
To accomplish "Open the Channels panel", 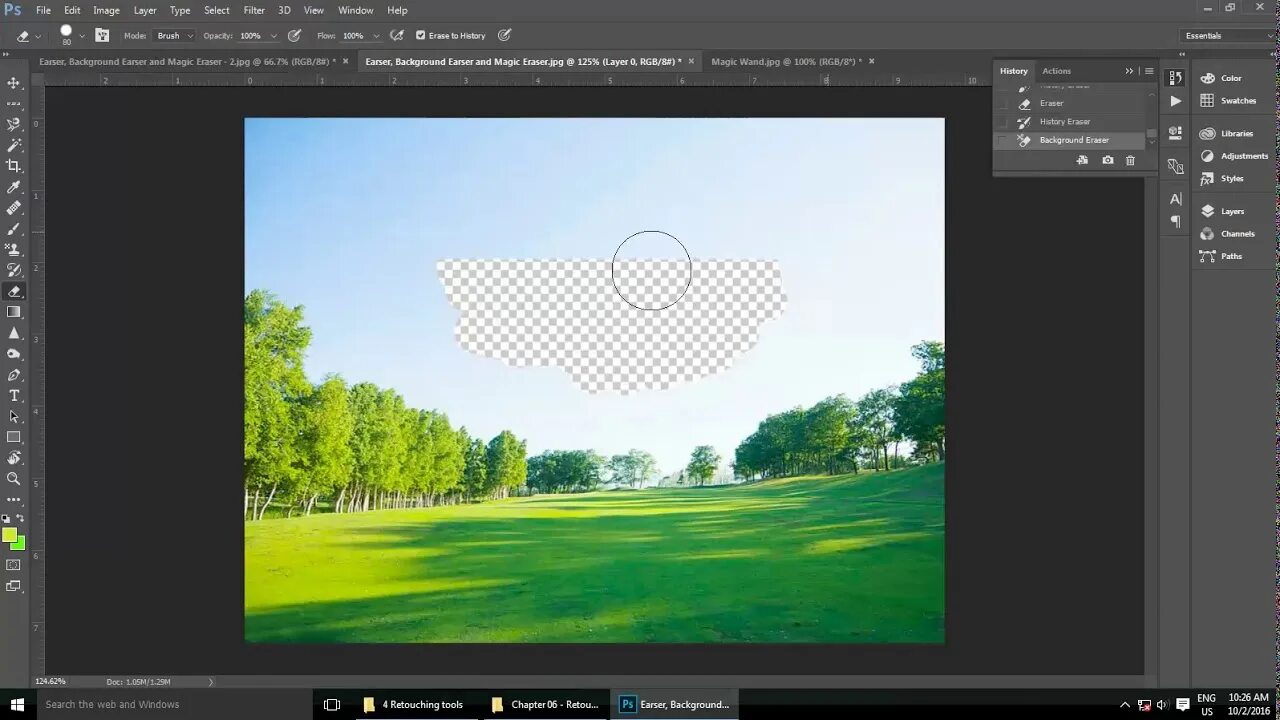I will click(1226, 234).
